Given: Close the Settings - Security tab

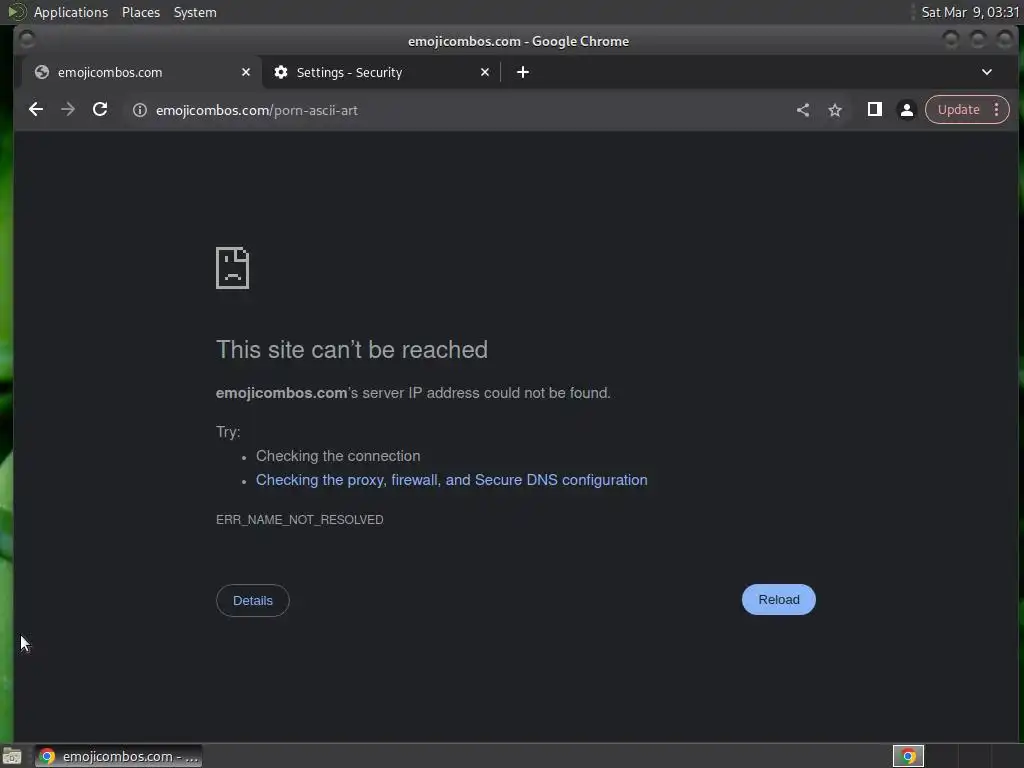Looking at the screenshot, I should 485,72.
